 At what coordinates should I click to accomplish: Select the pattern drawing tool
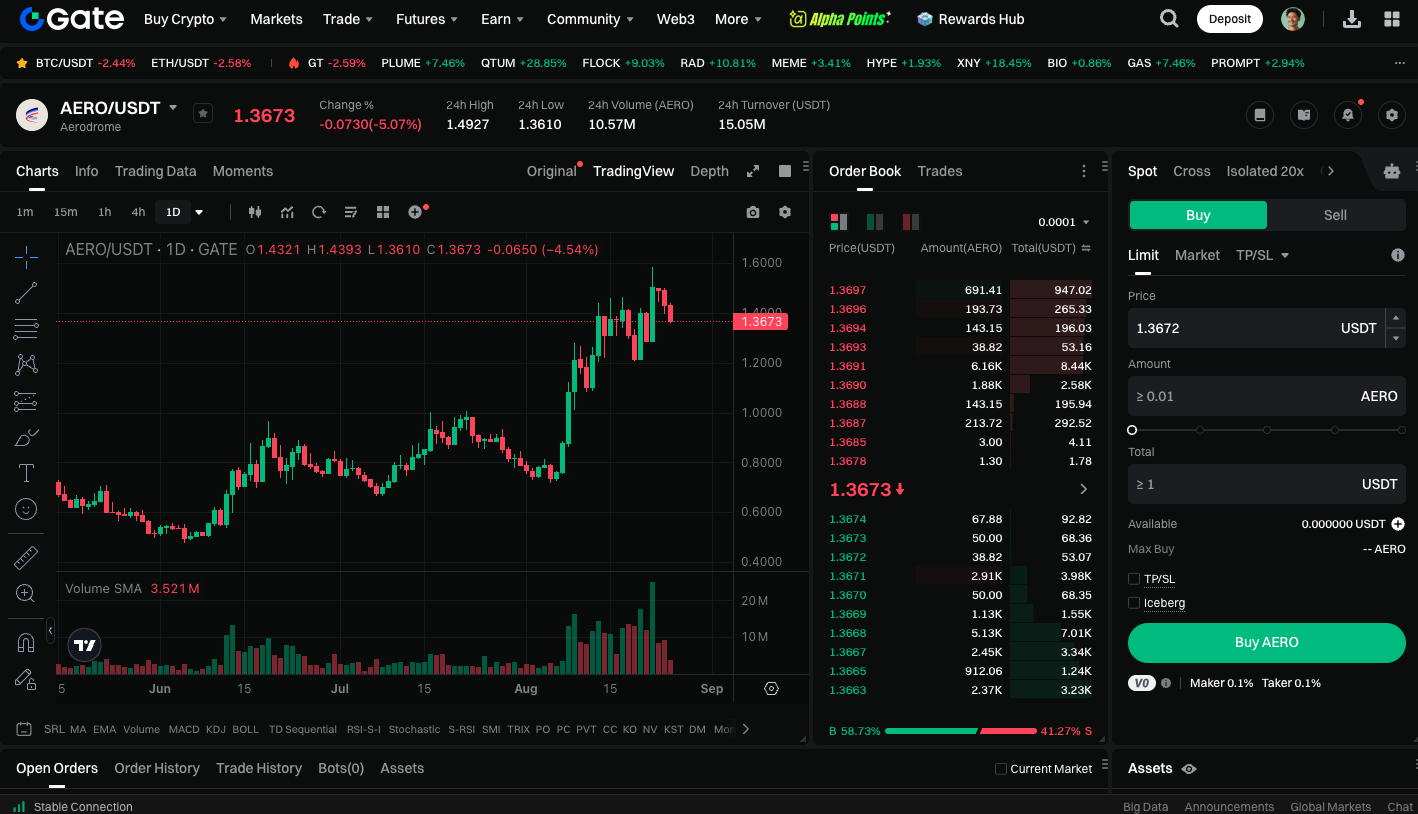(26, 365)
